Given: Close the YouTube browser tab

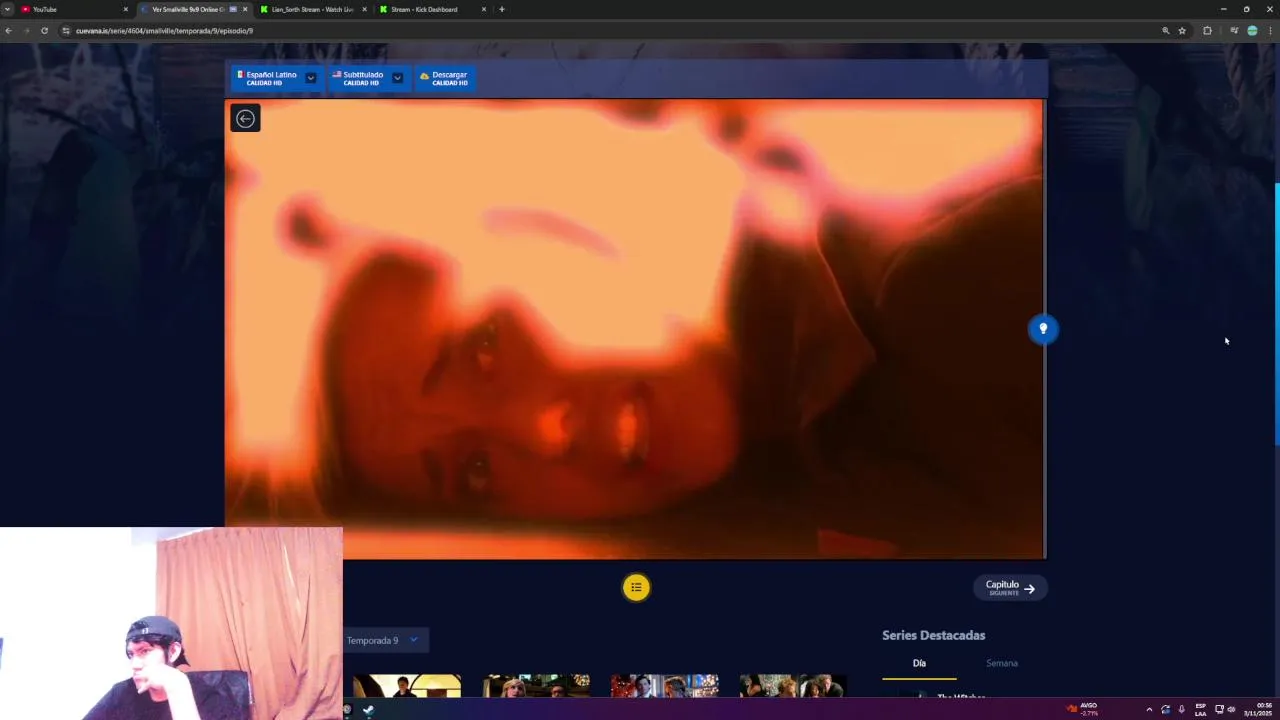Looking at the screenshot, I should (x=125, y=9).
